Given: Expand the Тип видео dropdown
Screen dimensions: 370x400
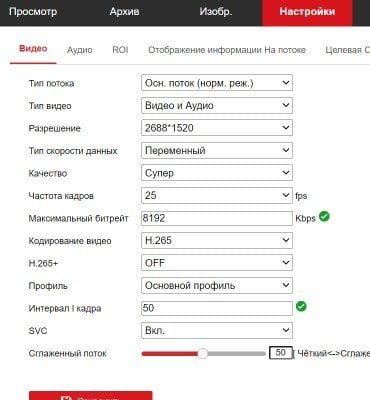Looking at the screenshot, I should click(217, 105).
